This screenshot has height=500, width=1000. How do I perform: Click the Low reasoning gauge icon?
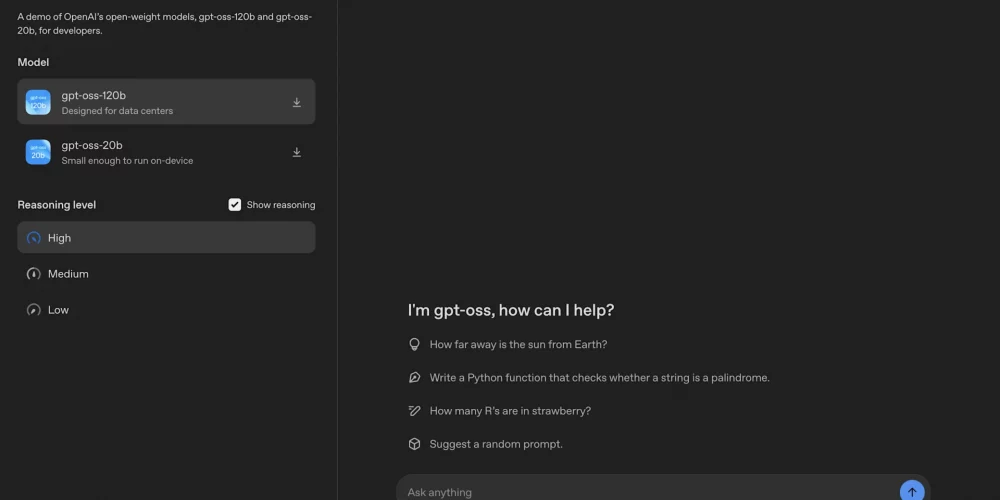(x=33, y=310)
